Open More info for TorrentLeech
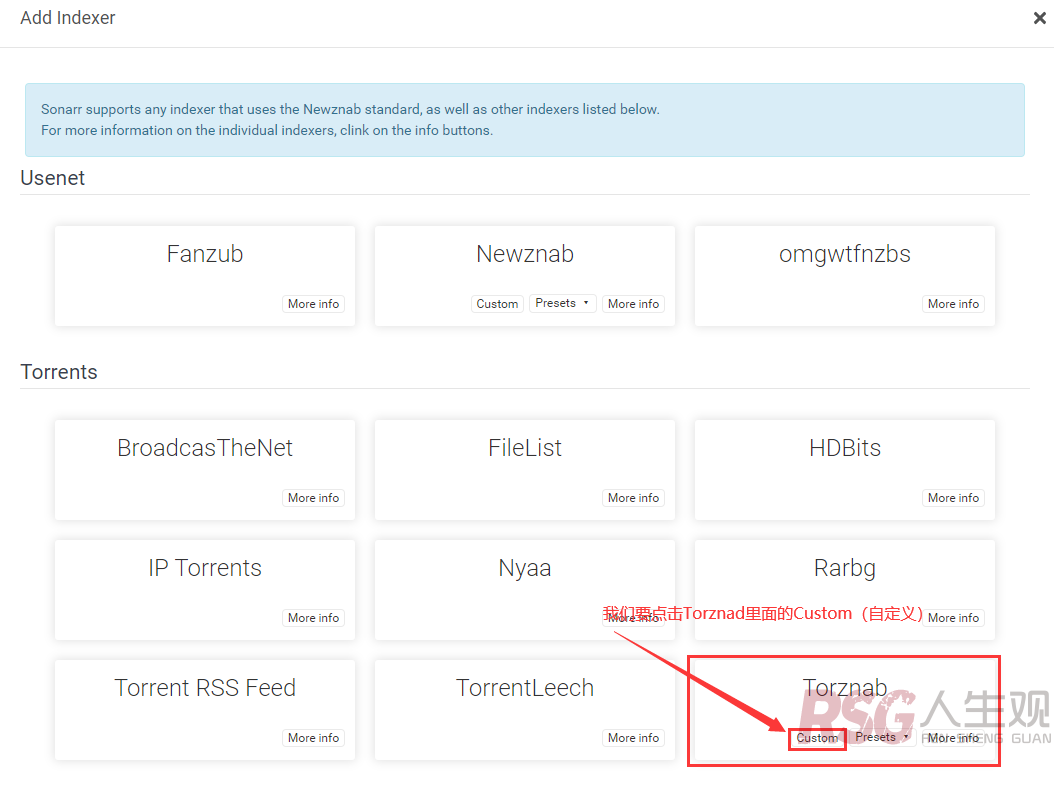The image size is (1054, 789). (633, 738)
